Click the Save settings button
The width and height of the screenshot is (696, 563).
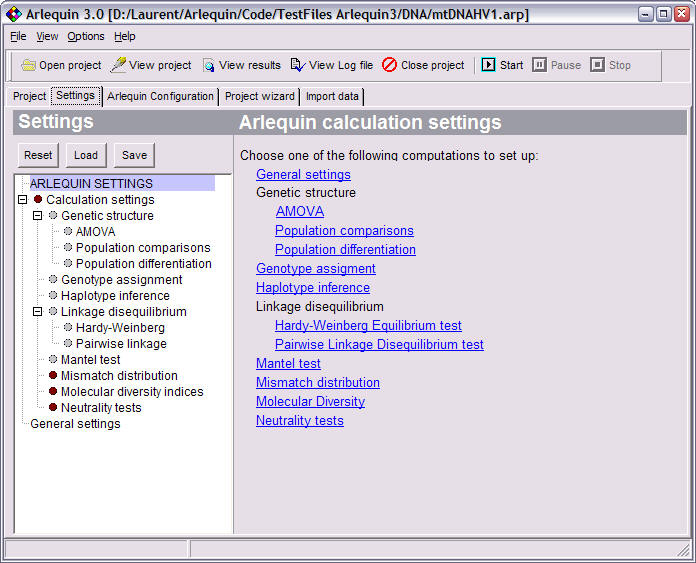tap(134, 155)
